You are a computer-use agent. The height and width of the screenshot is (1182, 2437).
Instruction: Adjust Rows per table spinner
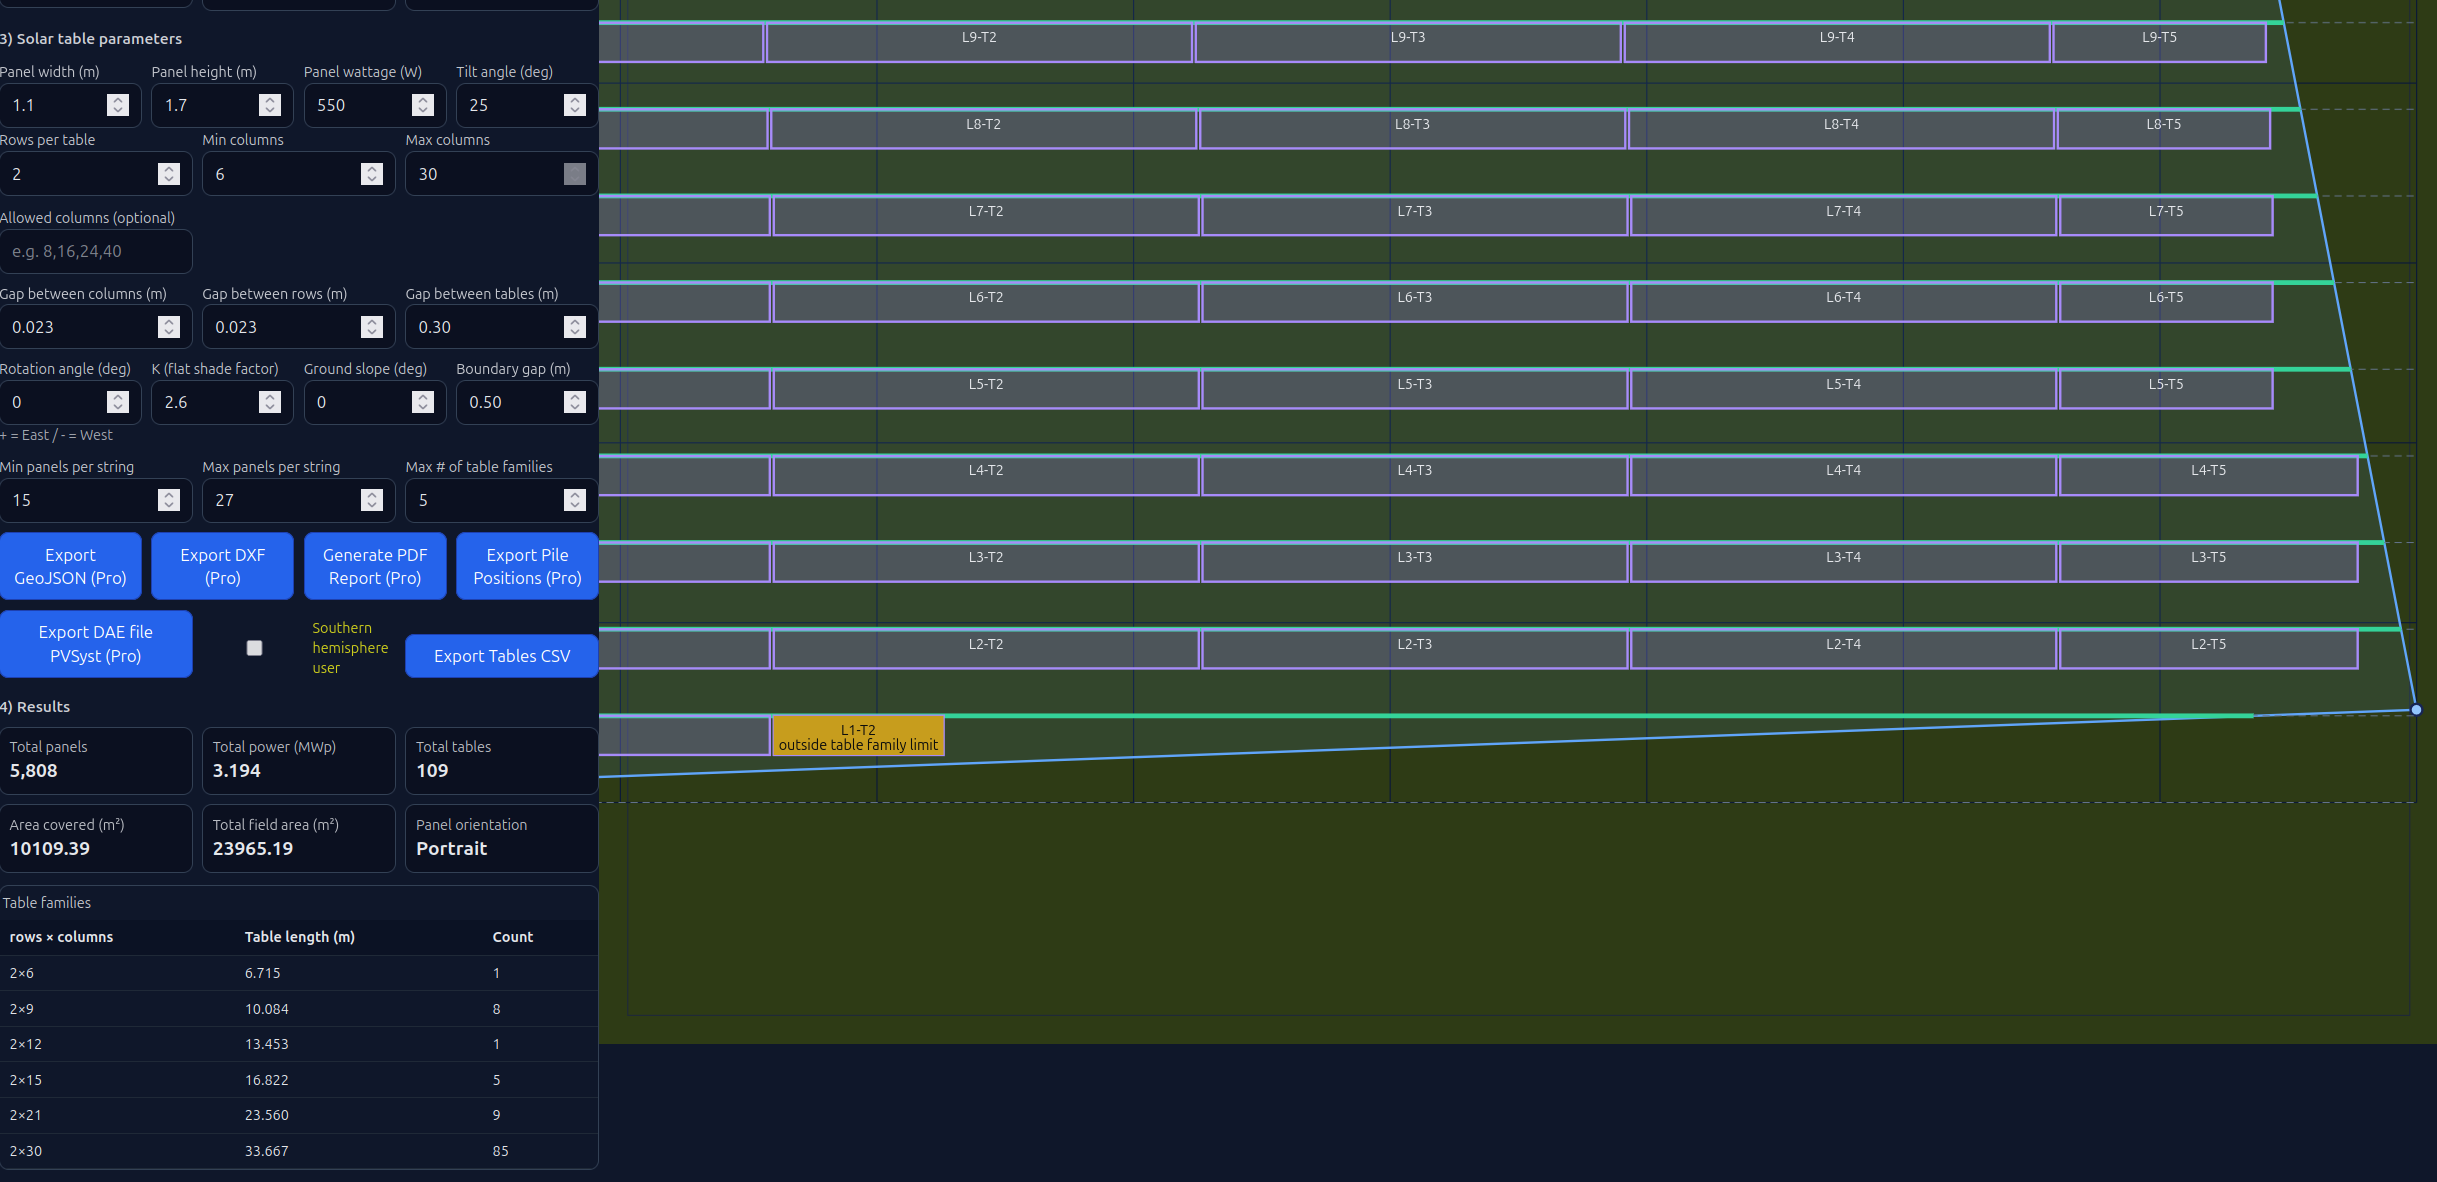(169, 174)
